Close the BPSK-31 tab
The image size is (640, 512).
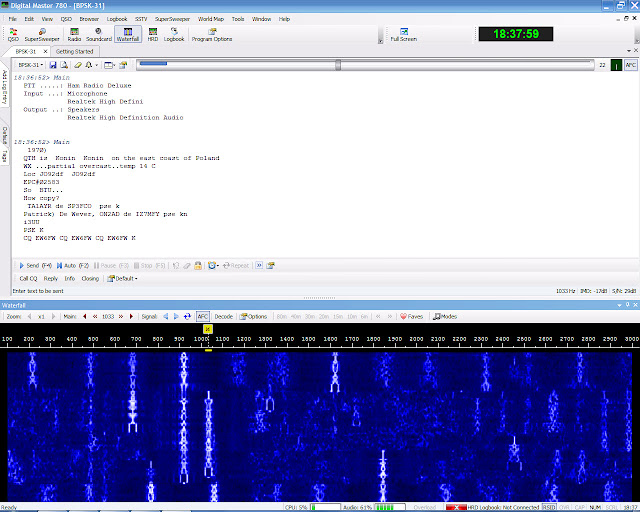(45, 51)
